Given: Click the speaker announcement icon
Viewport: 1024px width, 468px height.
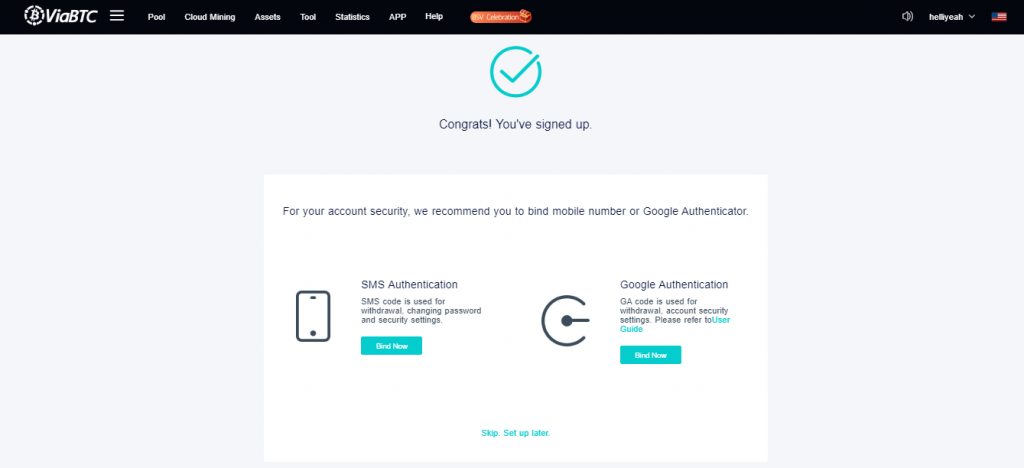Looking at the screenshot, I should (907, 16).
